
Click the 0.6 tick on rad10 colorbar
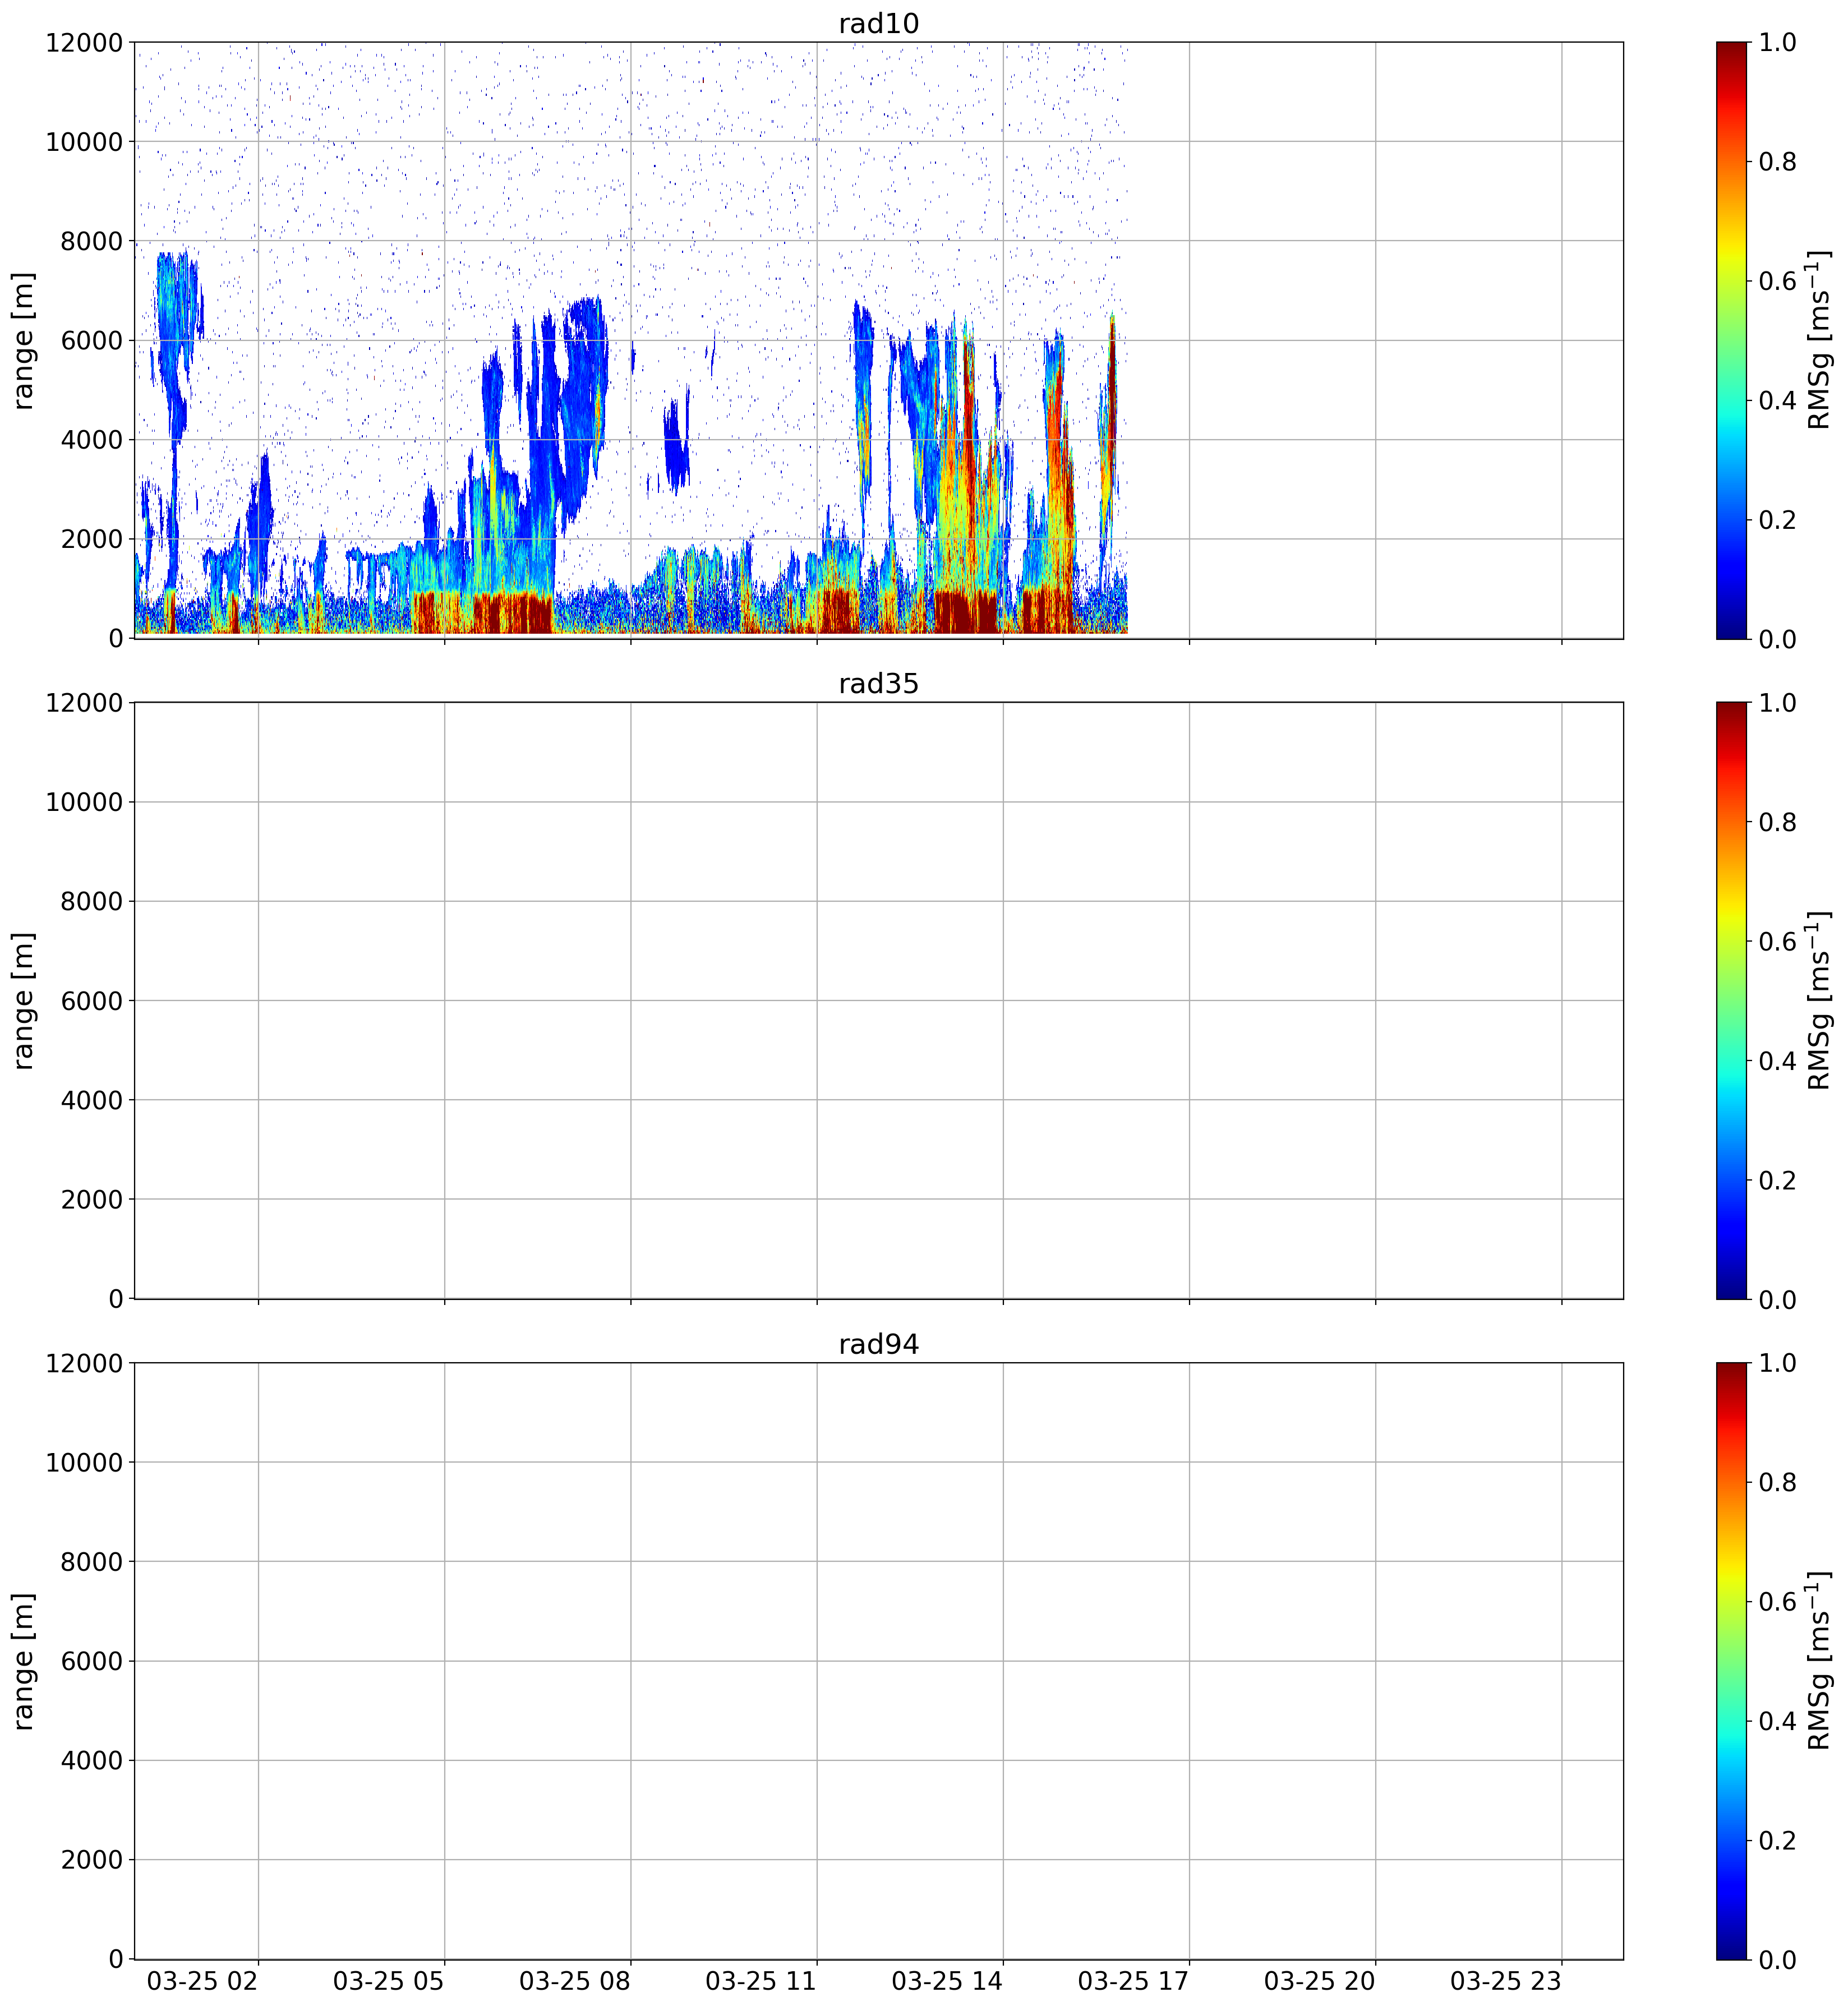1777,281
